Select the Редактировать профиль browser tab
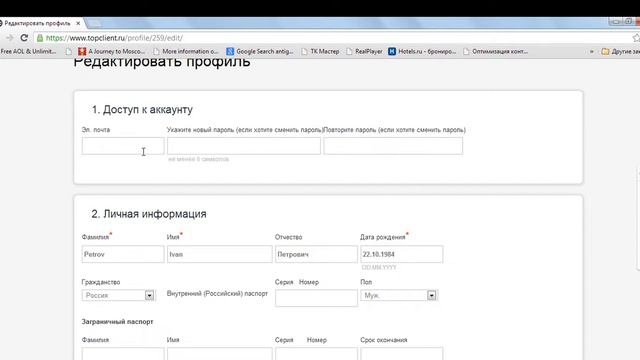 pos(40,23)
